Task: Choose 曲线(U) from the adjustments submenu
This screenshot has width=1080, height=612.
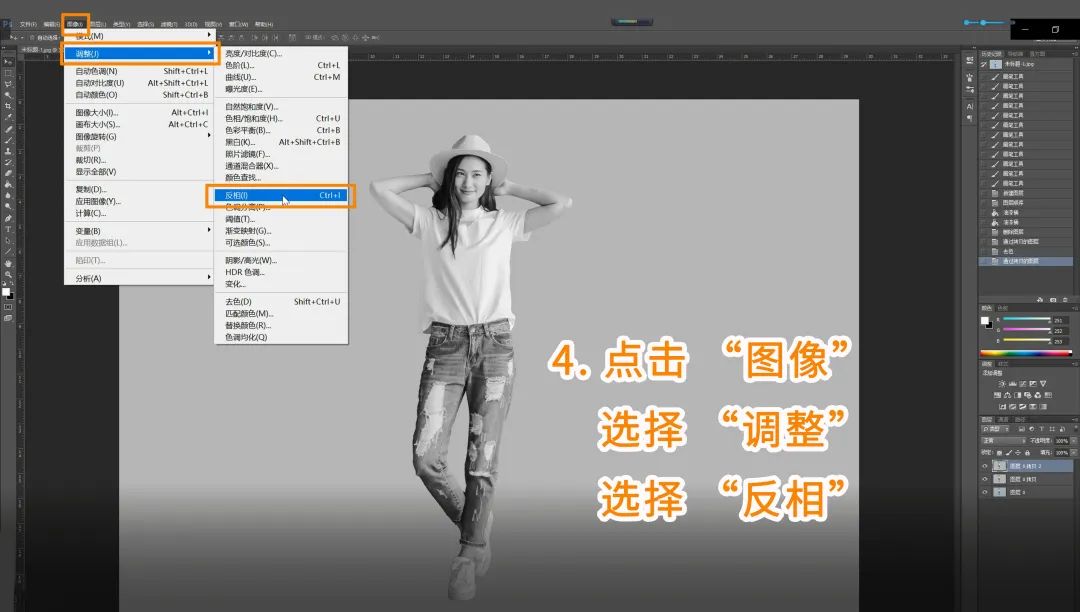Action: coord(281,77)
